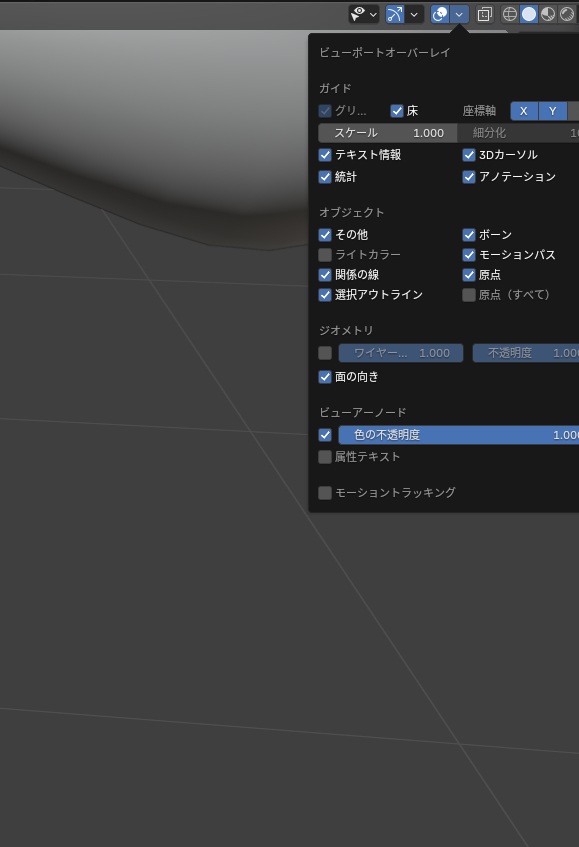Toggle X-ray mode icon
This screenshot has height=847, width=579.
(x=485, y=14)
